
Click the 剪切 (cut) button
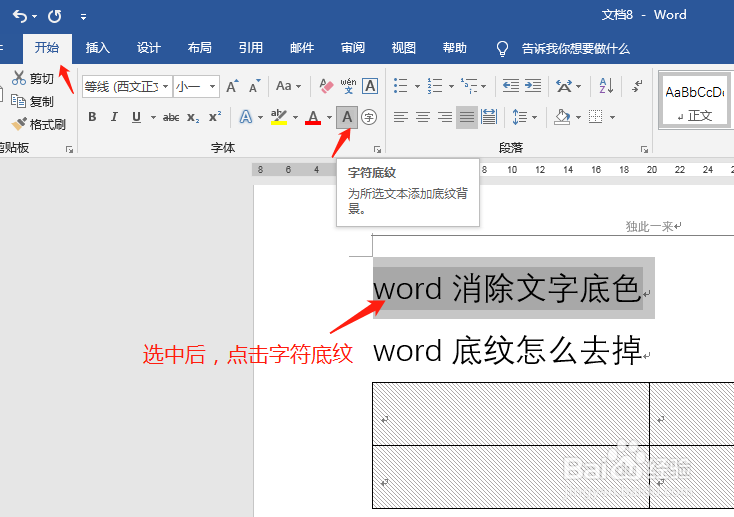pyautogui.click(x=33, y=78)
